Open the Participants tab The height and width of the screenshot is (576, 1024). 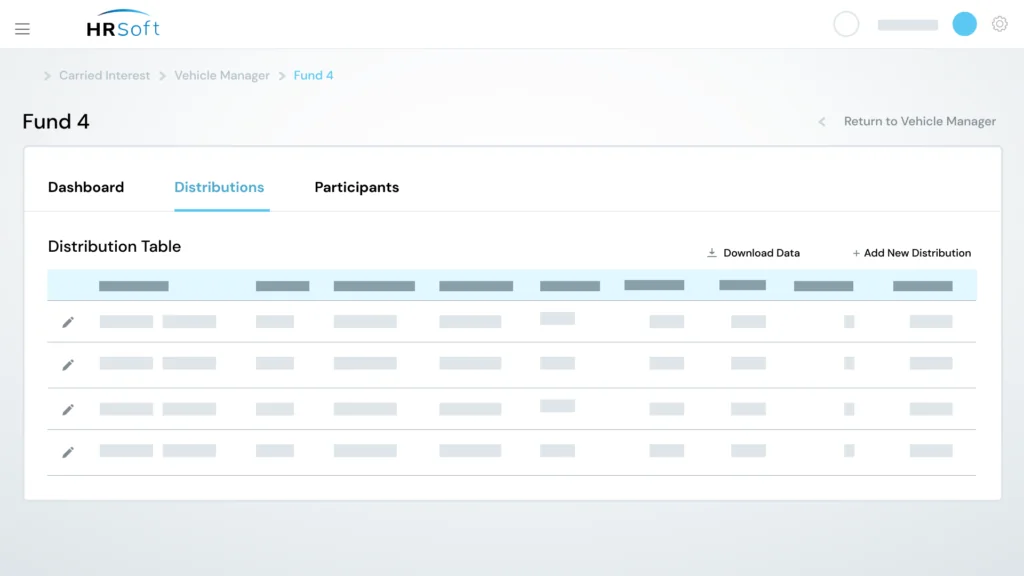(x=357, y=187)
